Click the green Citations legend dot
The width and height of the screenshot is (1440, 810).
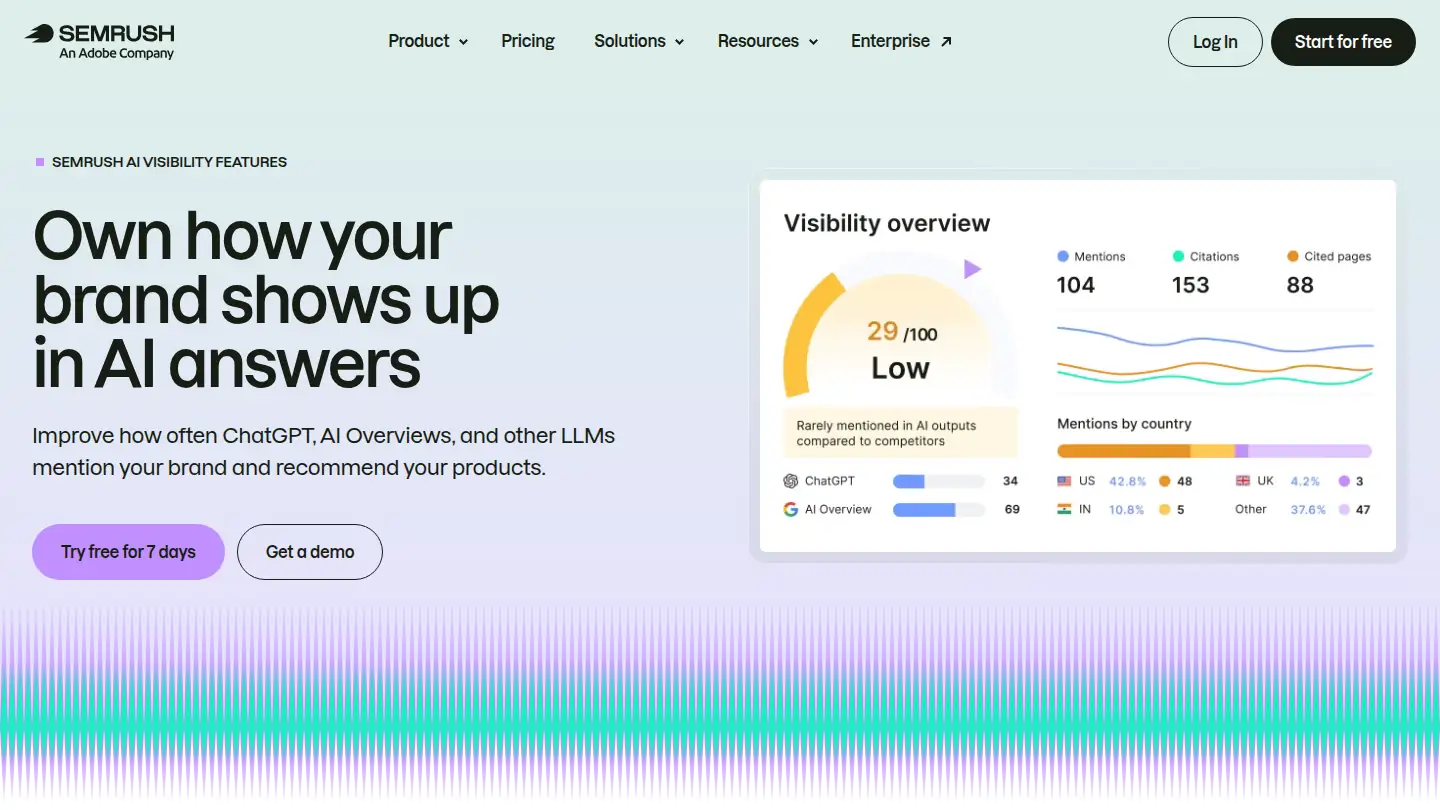tap(1178, 257)
